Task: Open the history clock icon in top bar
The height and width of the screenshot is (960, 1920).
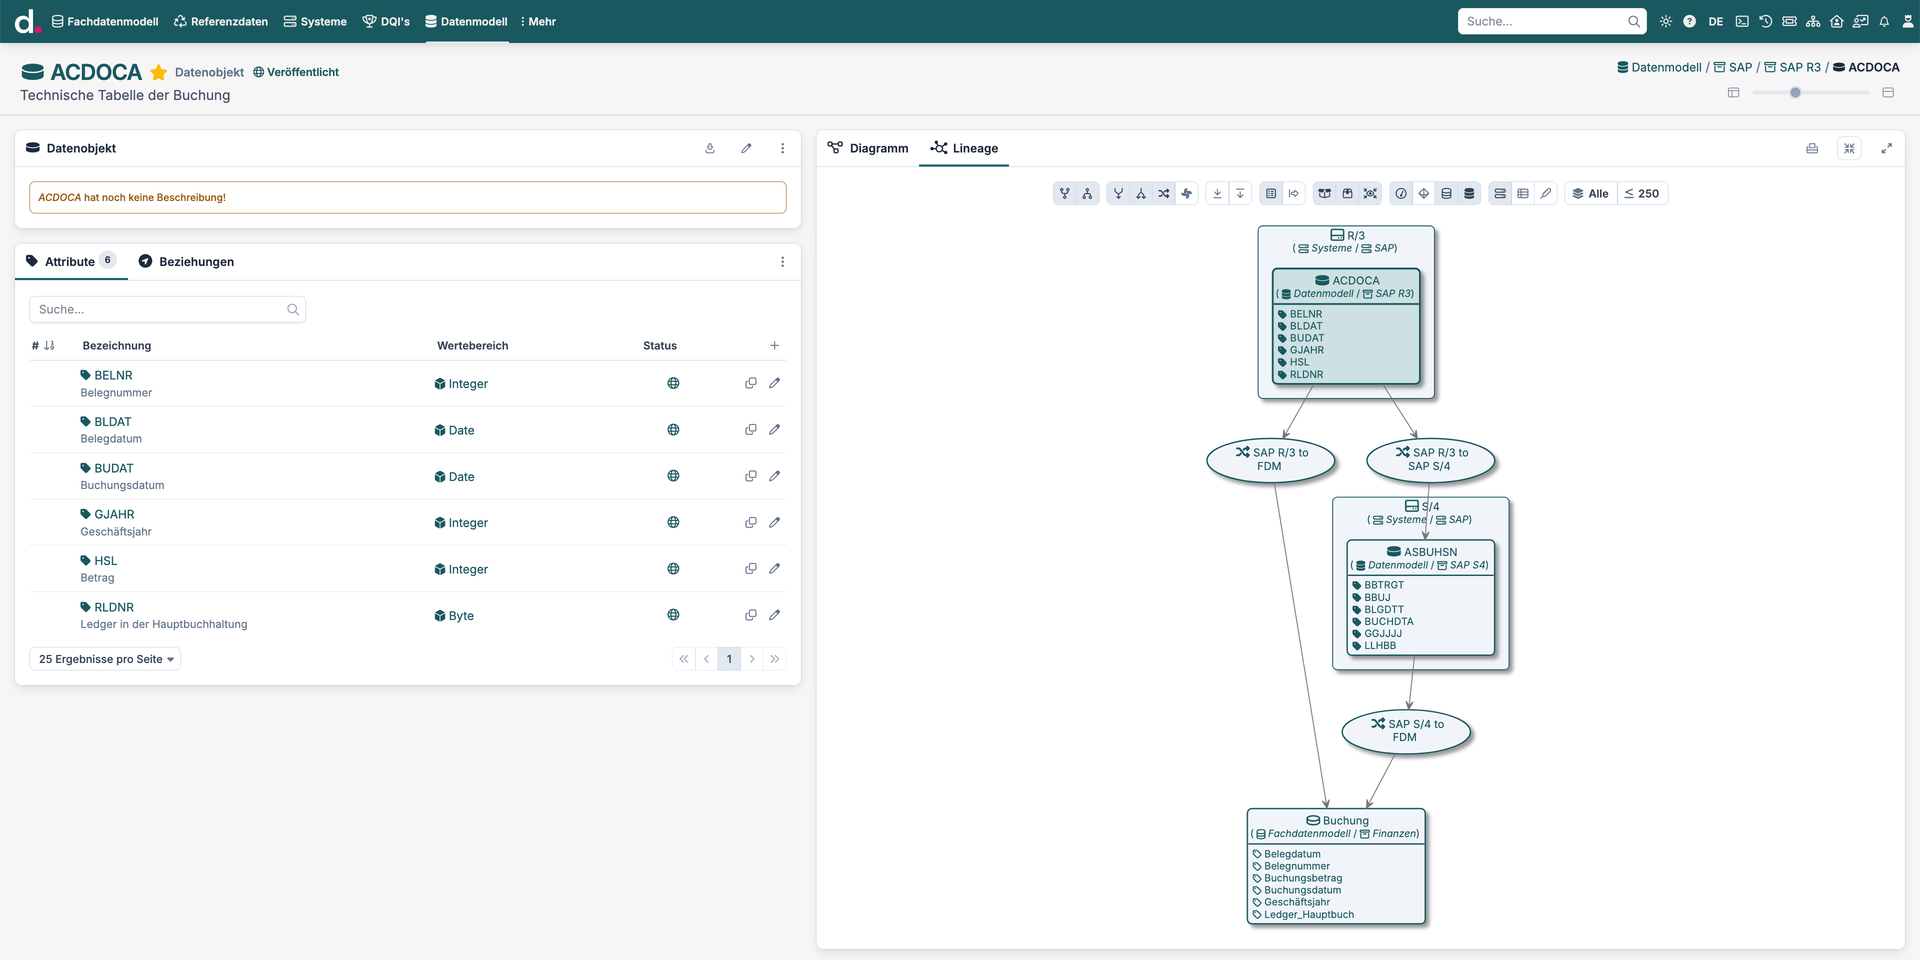Action: [x=1766, y=21]
